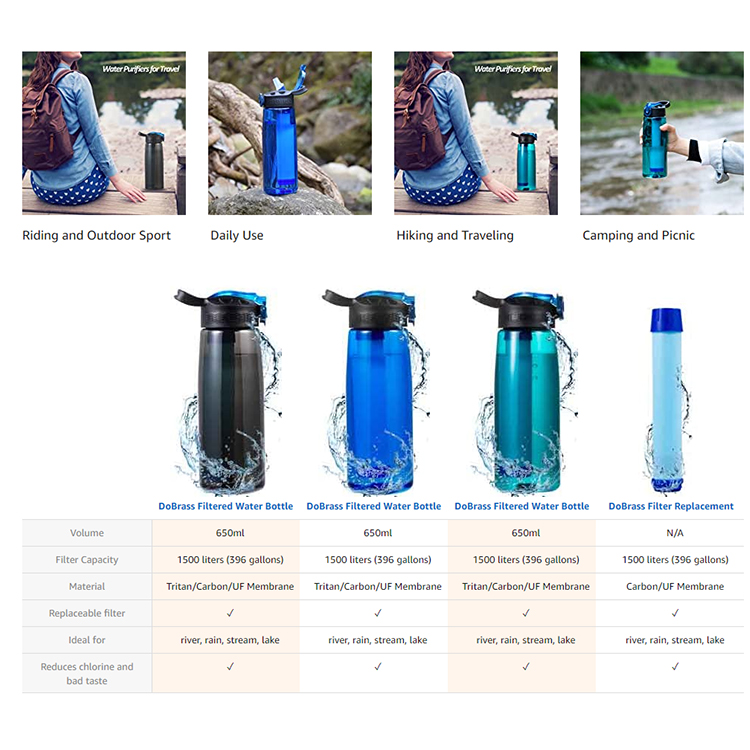
Task: Select the blue DoBrass bottle image
Action: (x=377, y=391)
